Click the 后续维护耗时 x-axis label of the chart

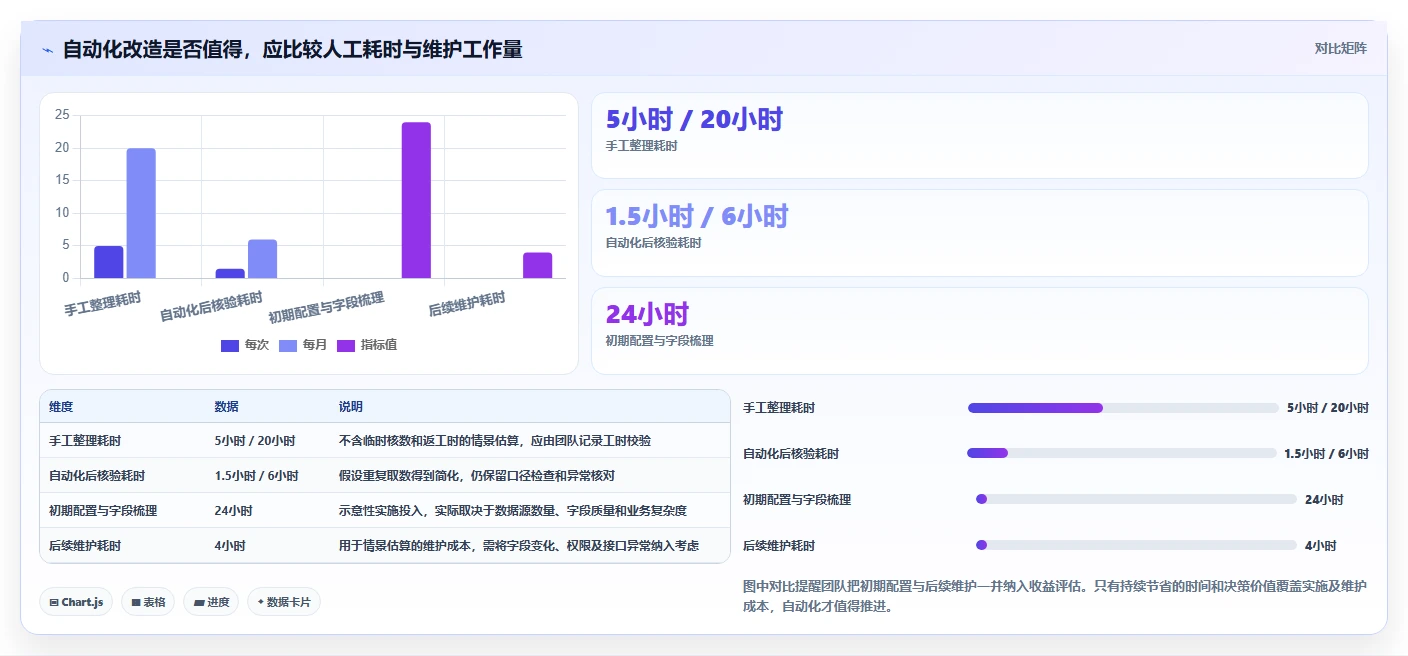tap(467, 303)
